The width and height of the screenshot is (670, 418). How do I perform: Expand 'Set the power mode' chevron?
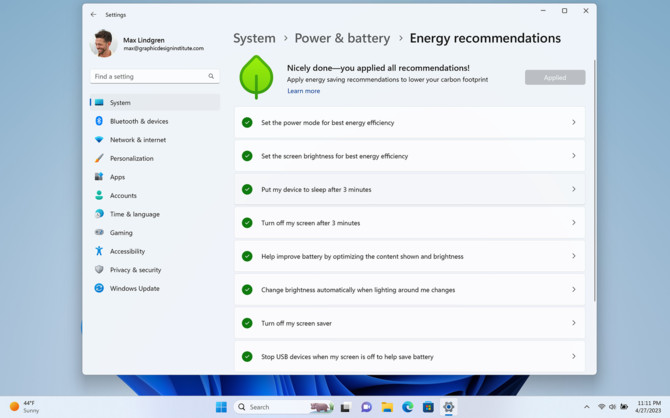[574, 122]
